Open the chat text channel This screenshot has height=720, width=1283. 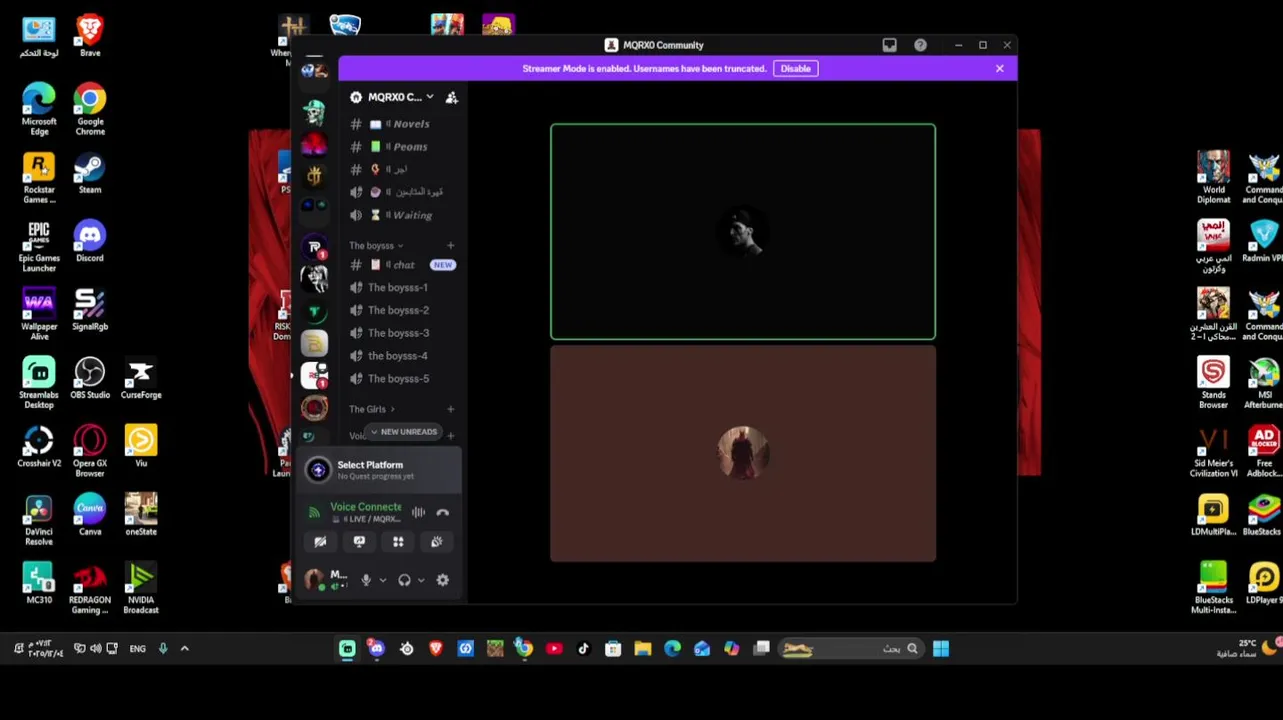click(402, 265)
